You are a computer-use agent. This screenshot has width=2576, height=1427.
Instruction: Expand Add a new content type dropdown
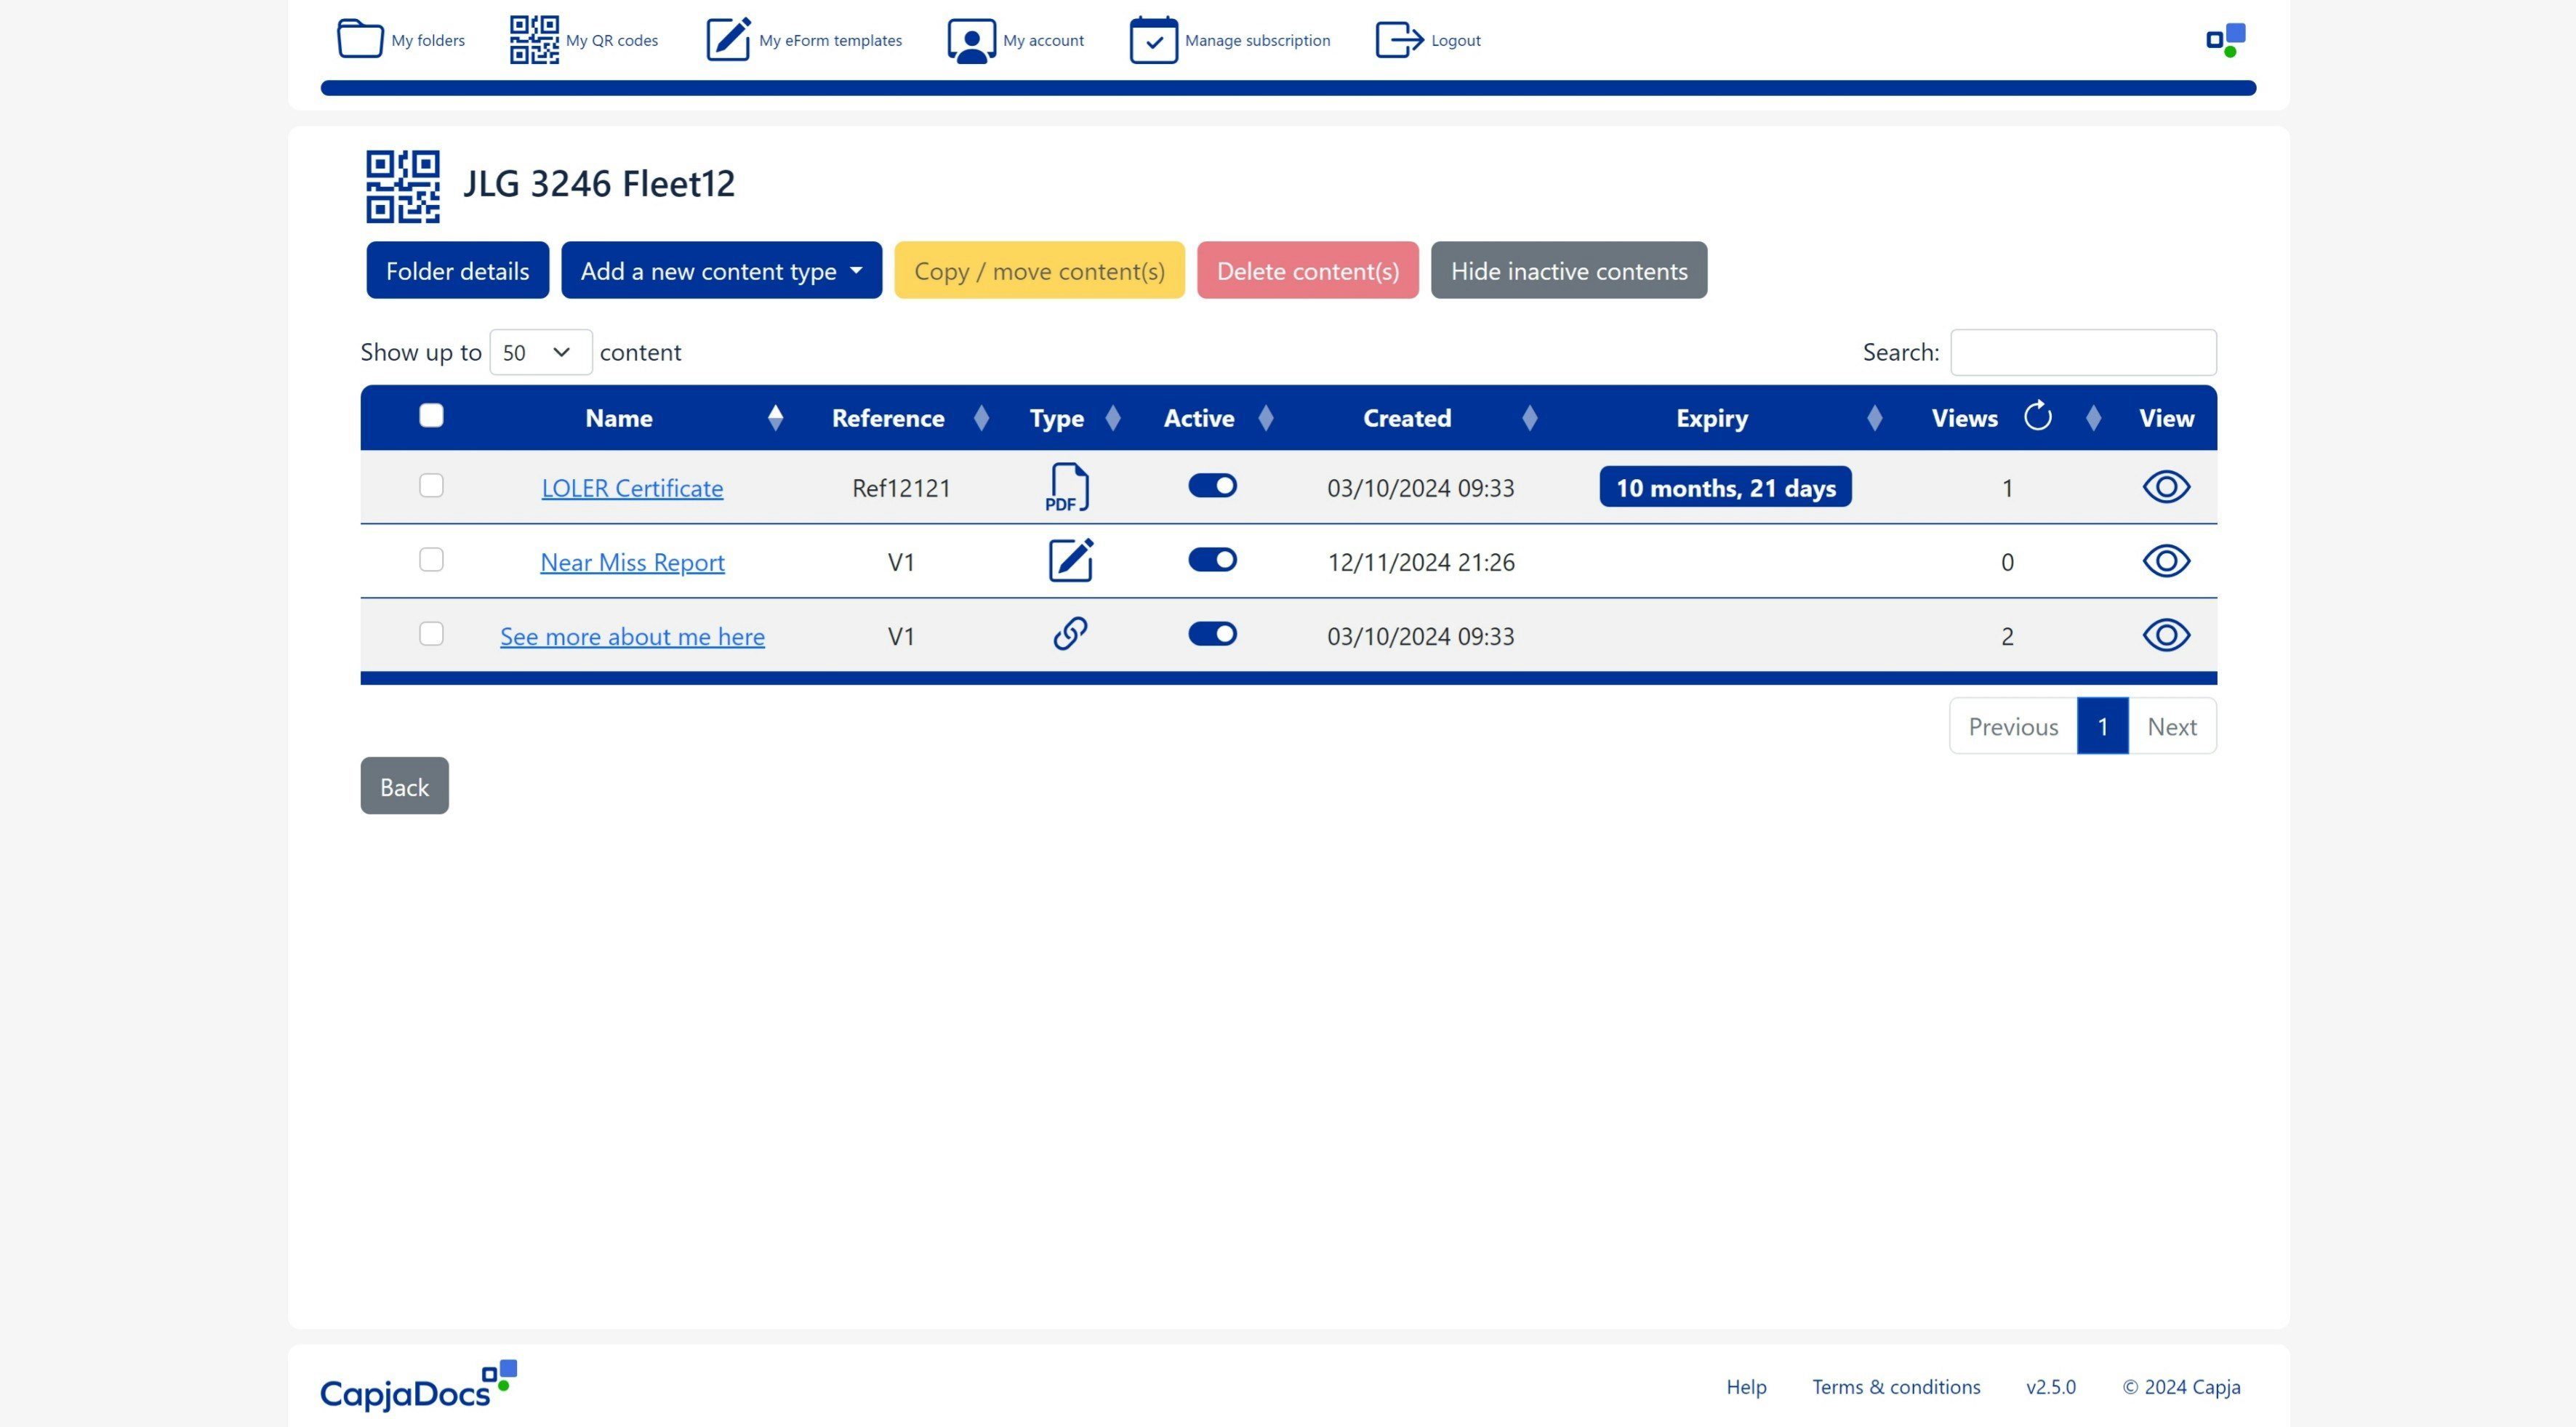pyautogui.click(x=721, y=270)
